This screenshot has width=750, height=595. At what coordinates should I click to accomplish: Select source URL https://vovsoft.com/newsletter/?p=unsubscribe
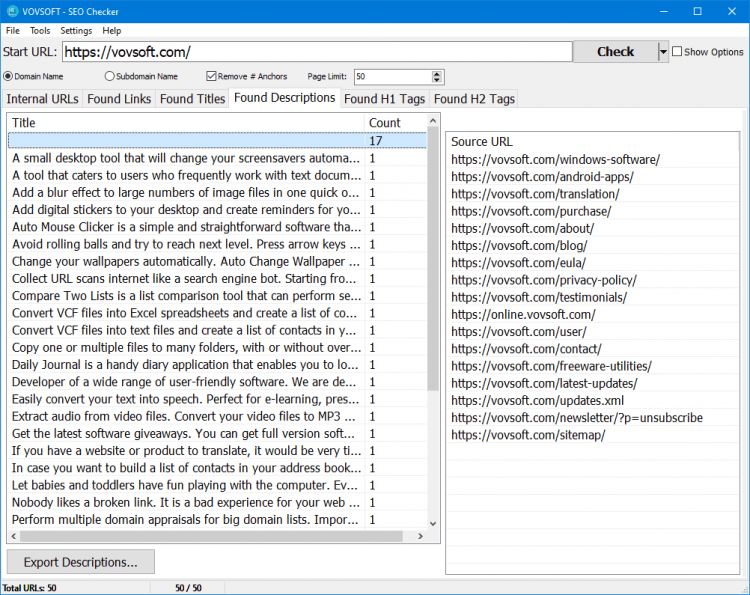click(592, 418)
